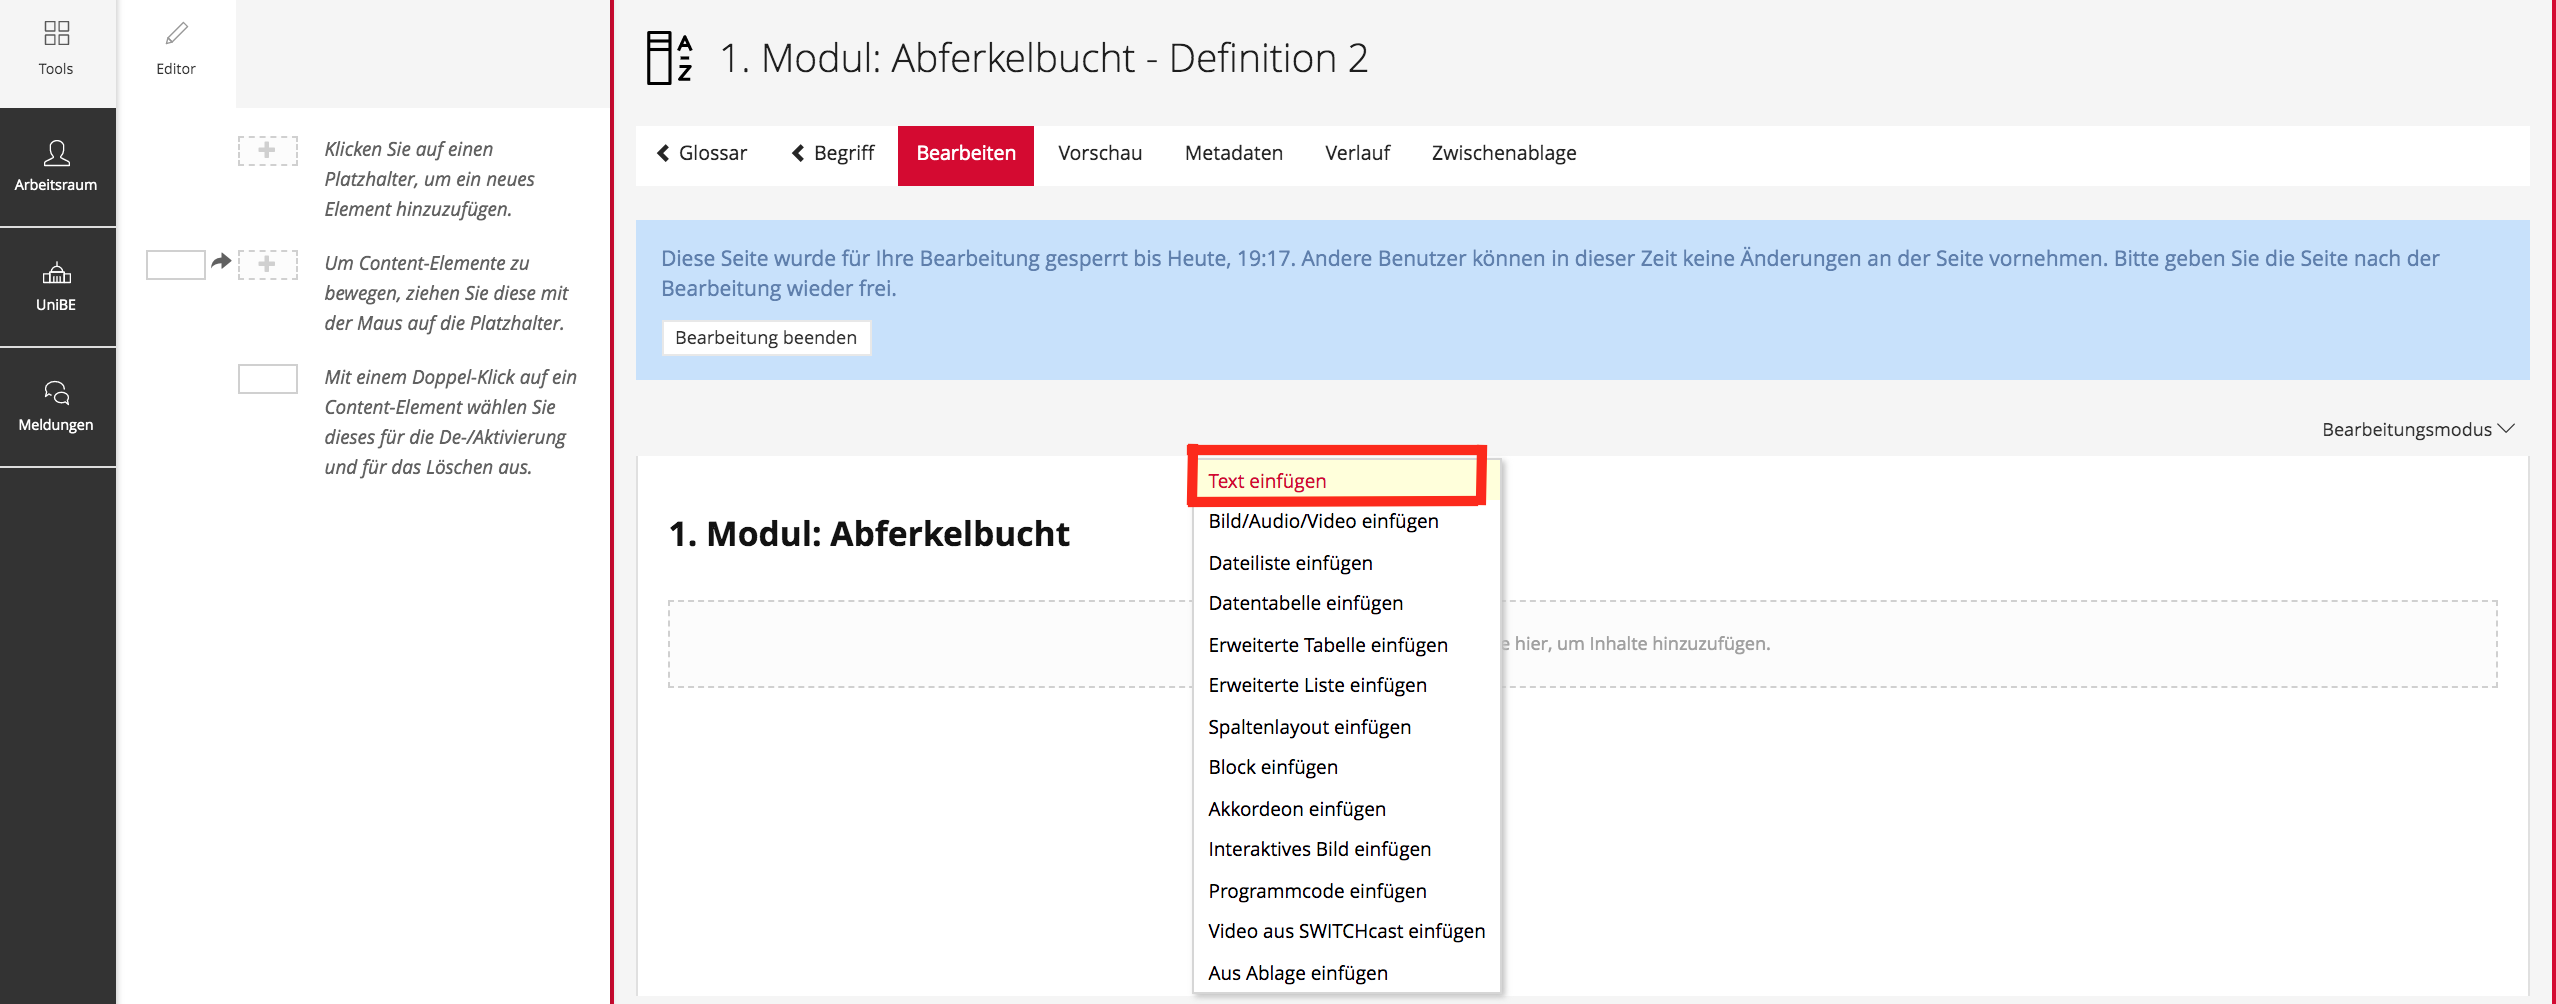The height and width of the screenshot is (1004, 2556).
Task: Go back to Begriff
Action: [833, 153]
